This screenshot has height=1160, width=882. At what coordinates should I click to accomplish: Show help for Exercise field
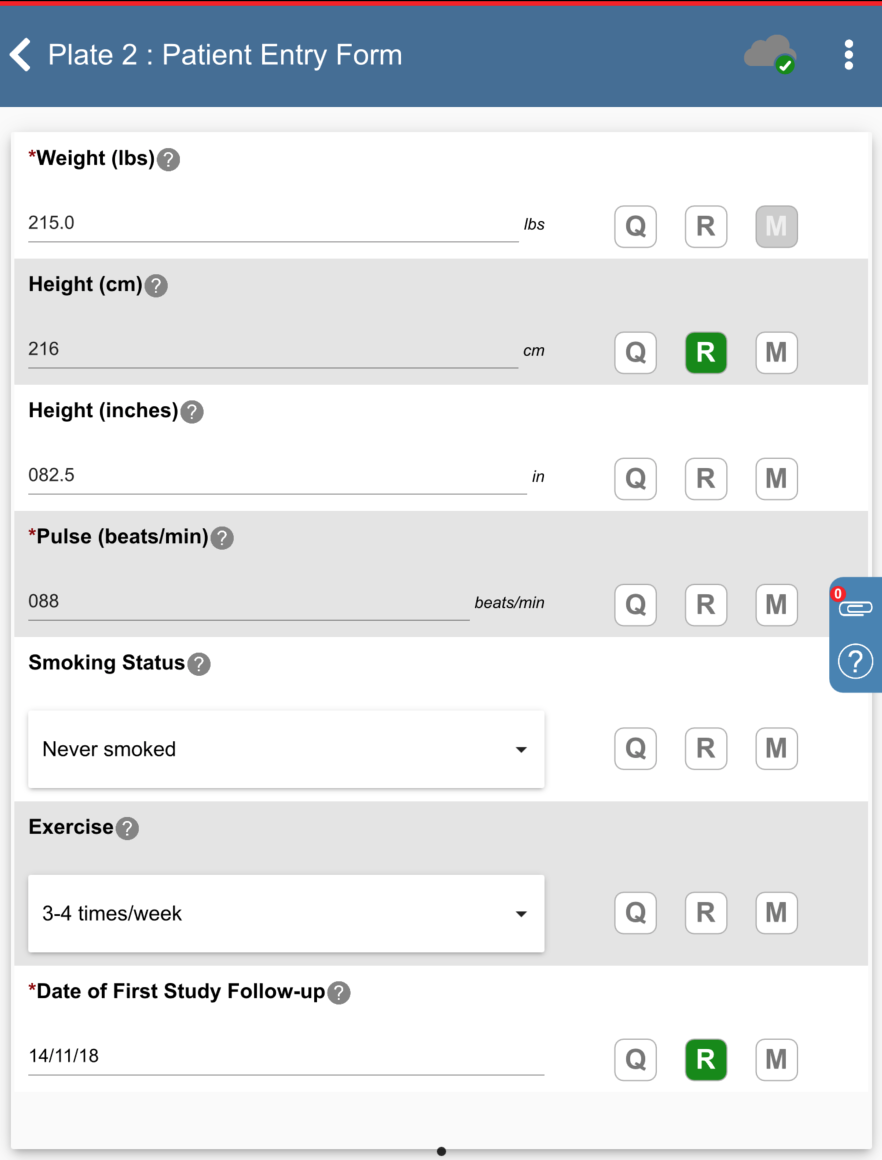(127, 828)
